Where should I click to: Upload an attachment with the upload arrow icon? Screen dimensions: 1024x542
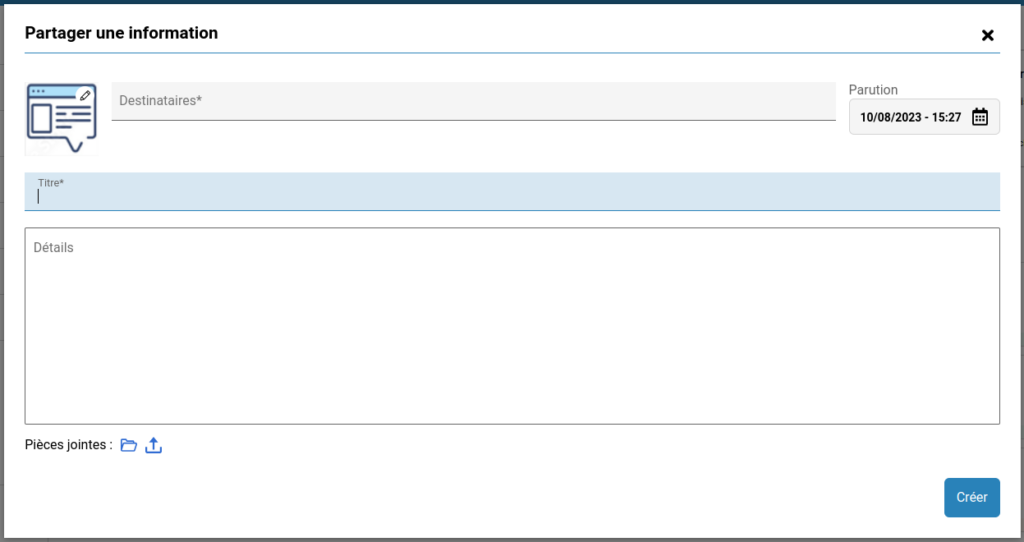pos(153,445)
